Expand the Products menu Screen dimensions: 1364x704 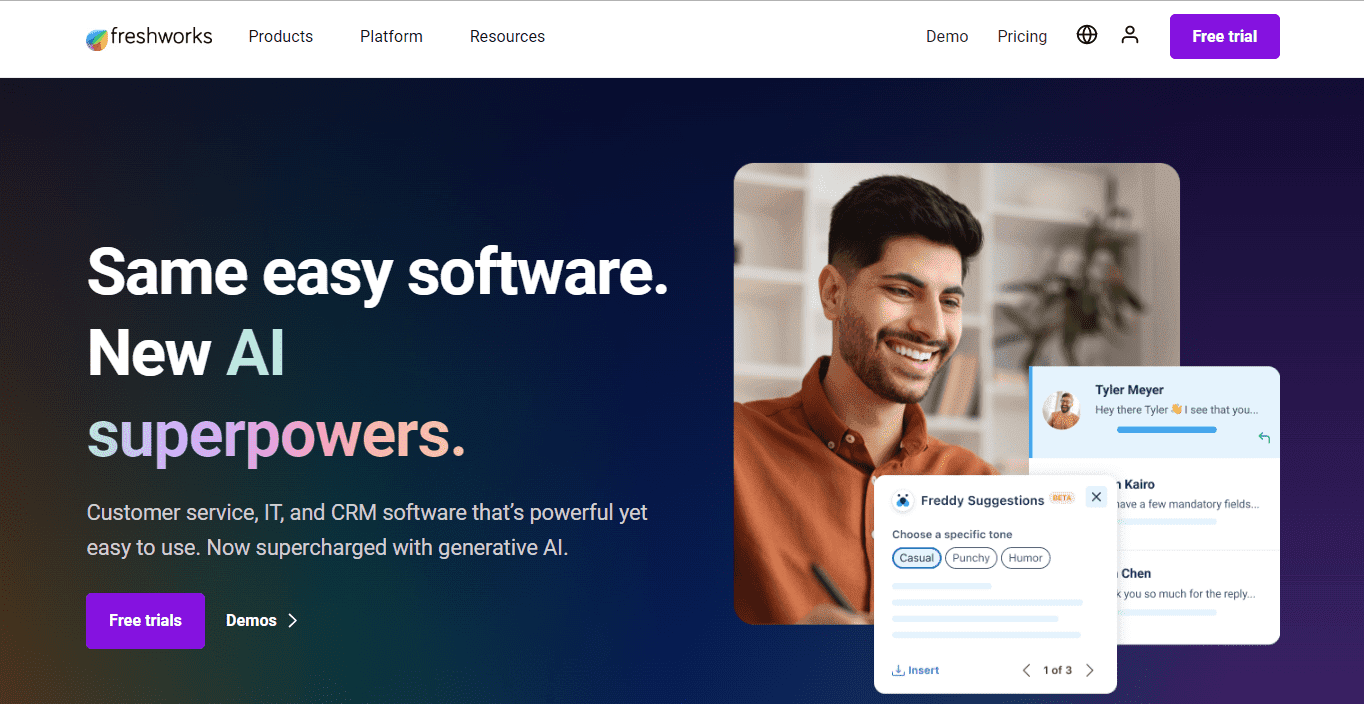(x=281, y=36)
